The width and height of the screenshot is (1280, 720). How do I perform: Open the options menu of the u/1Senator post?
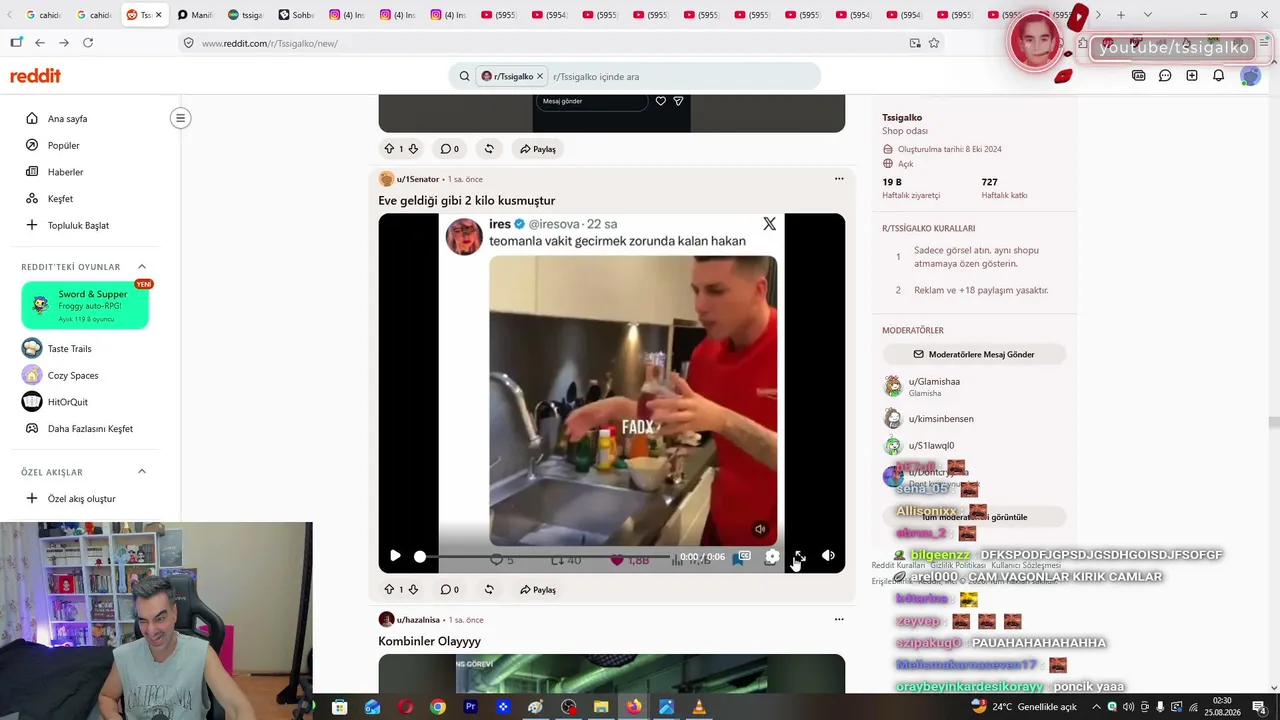click(x=839, y=179)
